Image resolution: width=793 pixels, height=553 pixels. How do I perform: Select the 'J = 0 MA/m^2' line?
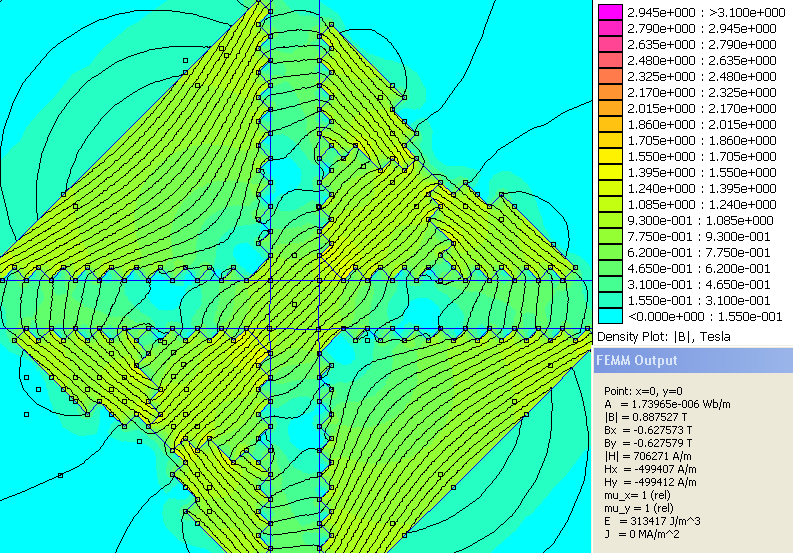coord(642,534)
